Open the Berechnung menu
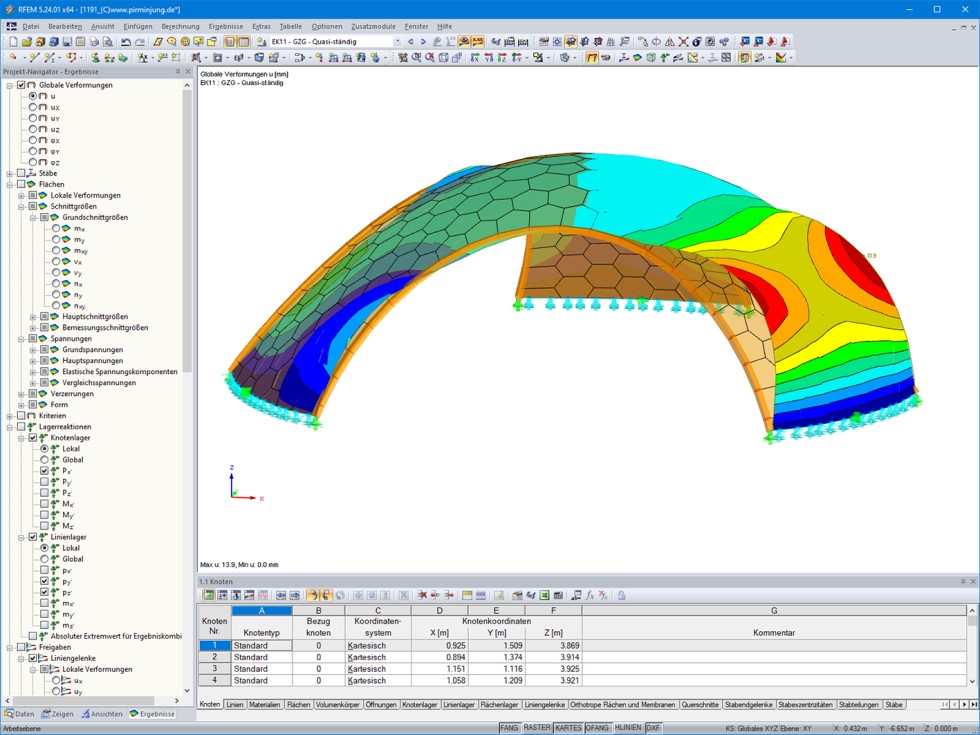This screenshot has height=735, width=980. (180, 26)
